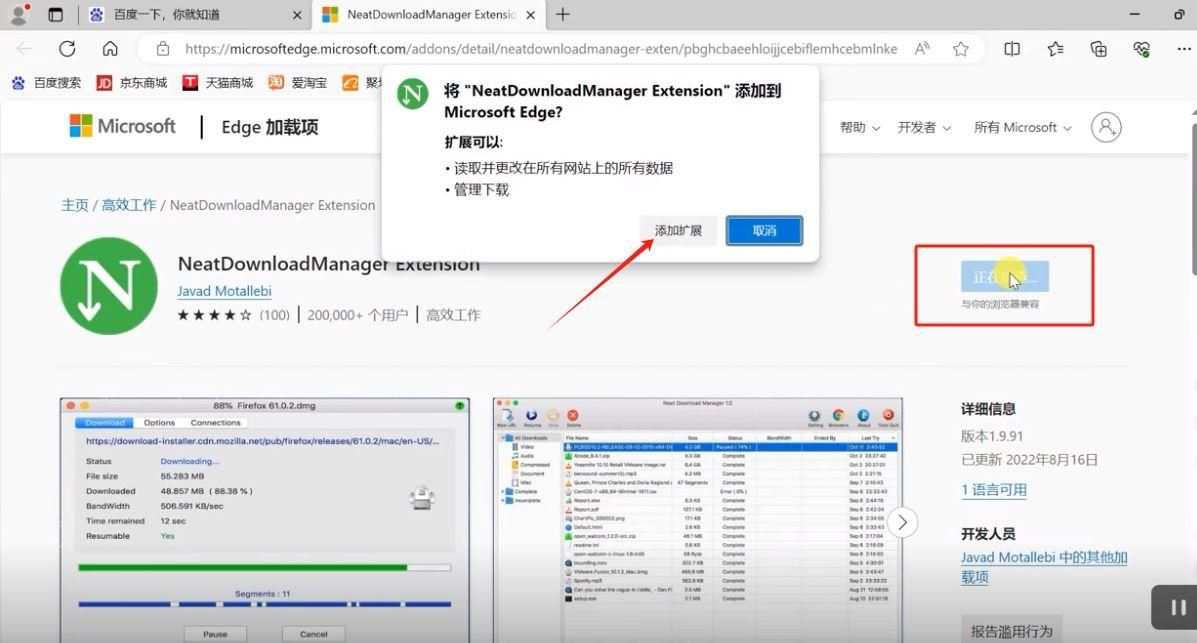Click the blue install button under cursor
The image size is (1197, 643).
pos(1005,276)
